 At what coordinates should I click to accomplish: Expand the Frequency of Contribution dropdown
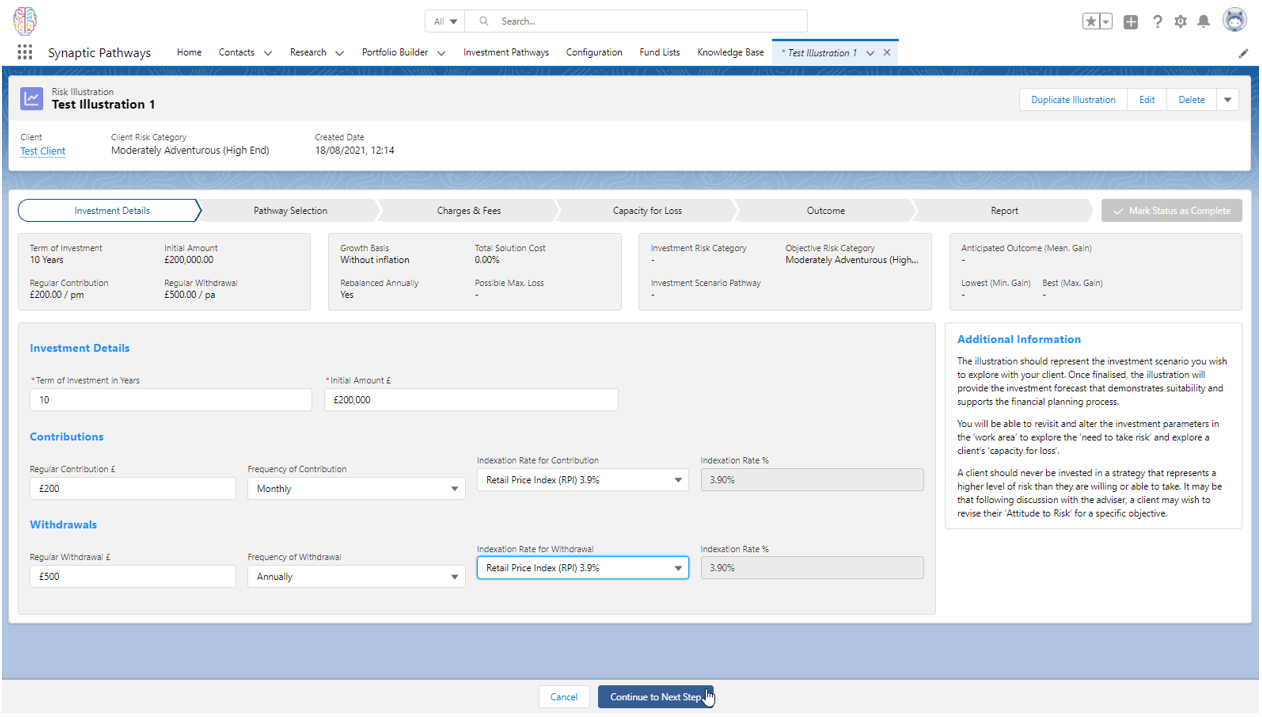(x=356, y=489)
